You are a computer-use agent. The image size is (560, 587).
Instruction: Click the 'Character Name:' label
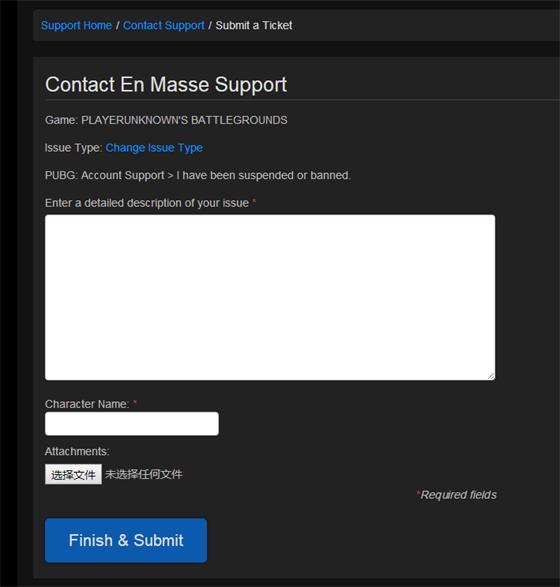tap(87, 404)
